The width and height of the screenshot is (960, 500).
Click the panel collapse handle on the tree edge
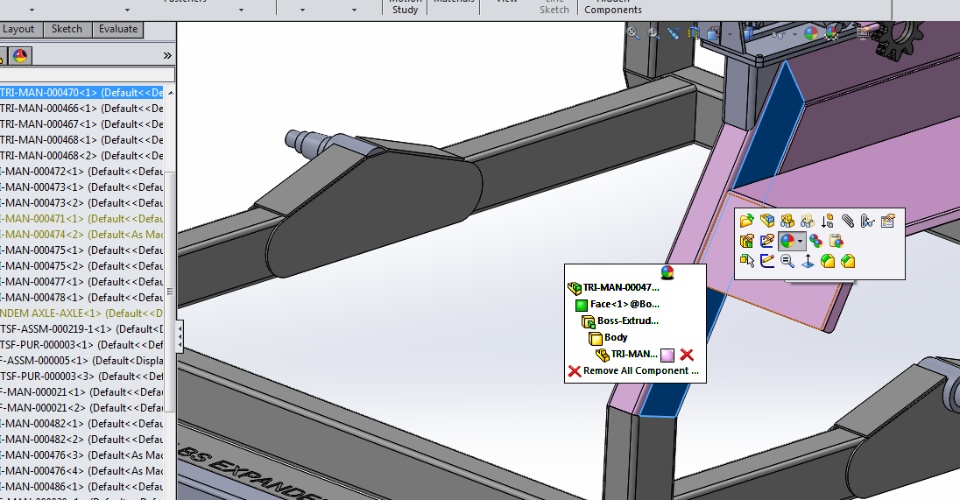(179, 336)
